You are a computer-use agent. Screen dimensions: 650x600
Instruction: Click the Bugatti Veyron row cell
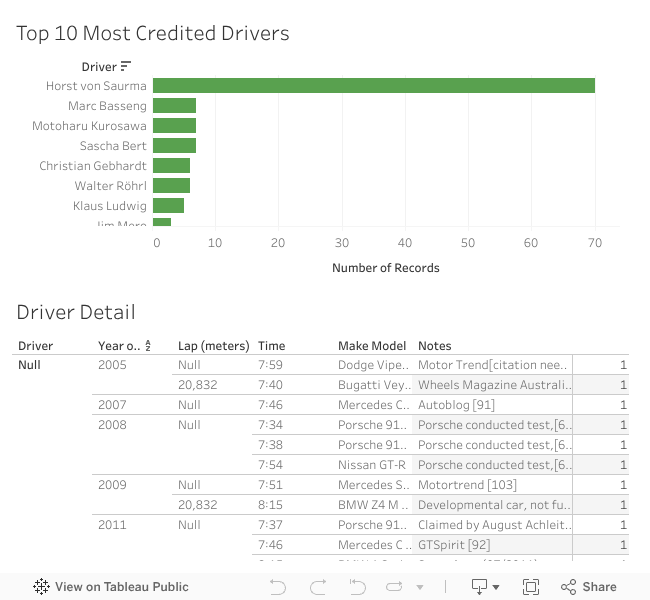[374, 385]
